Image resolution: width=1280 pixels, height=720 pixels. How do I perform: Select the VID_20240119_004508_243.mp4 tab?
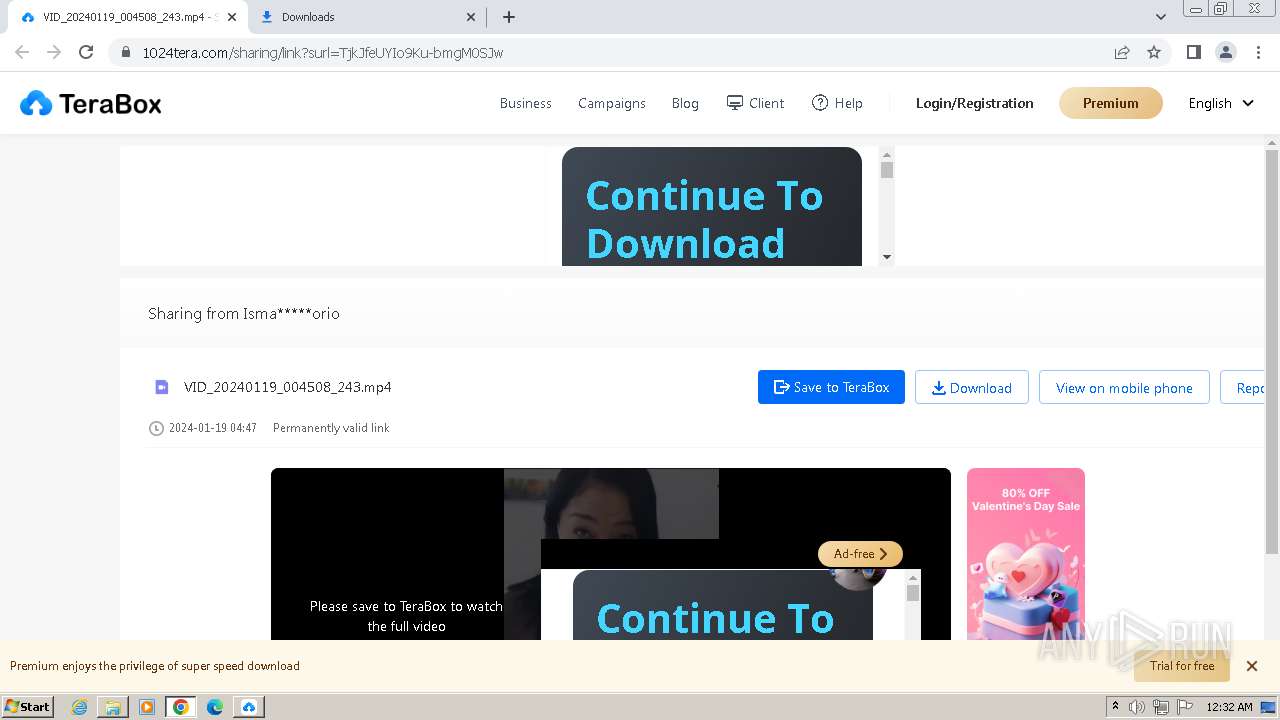click(x=127, y=17)
